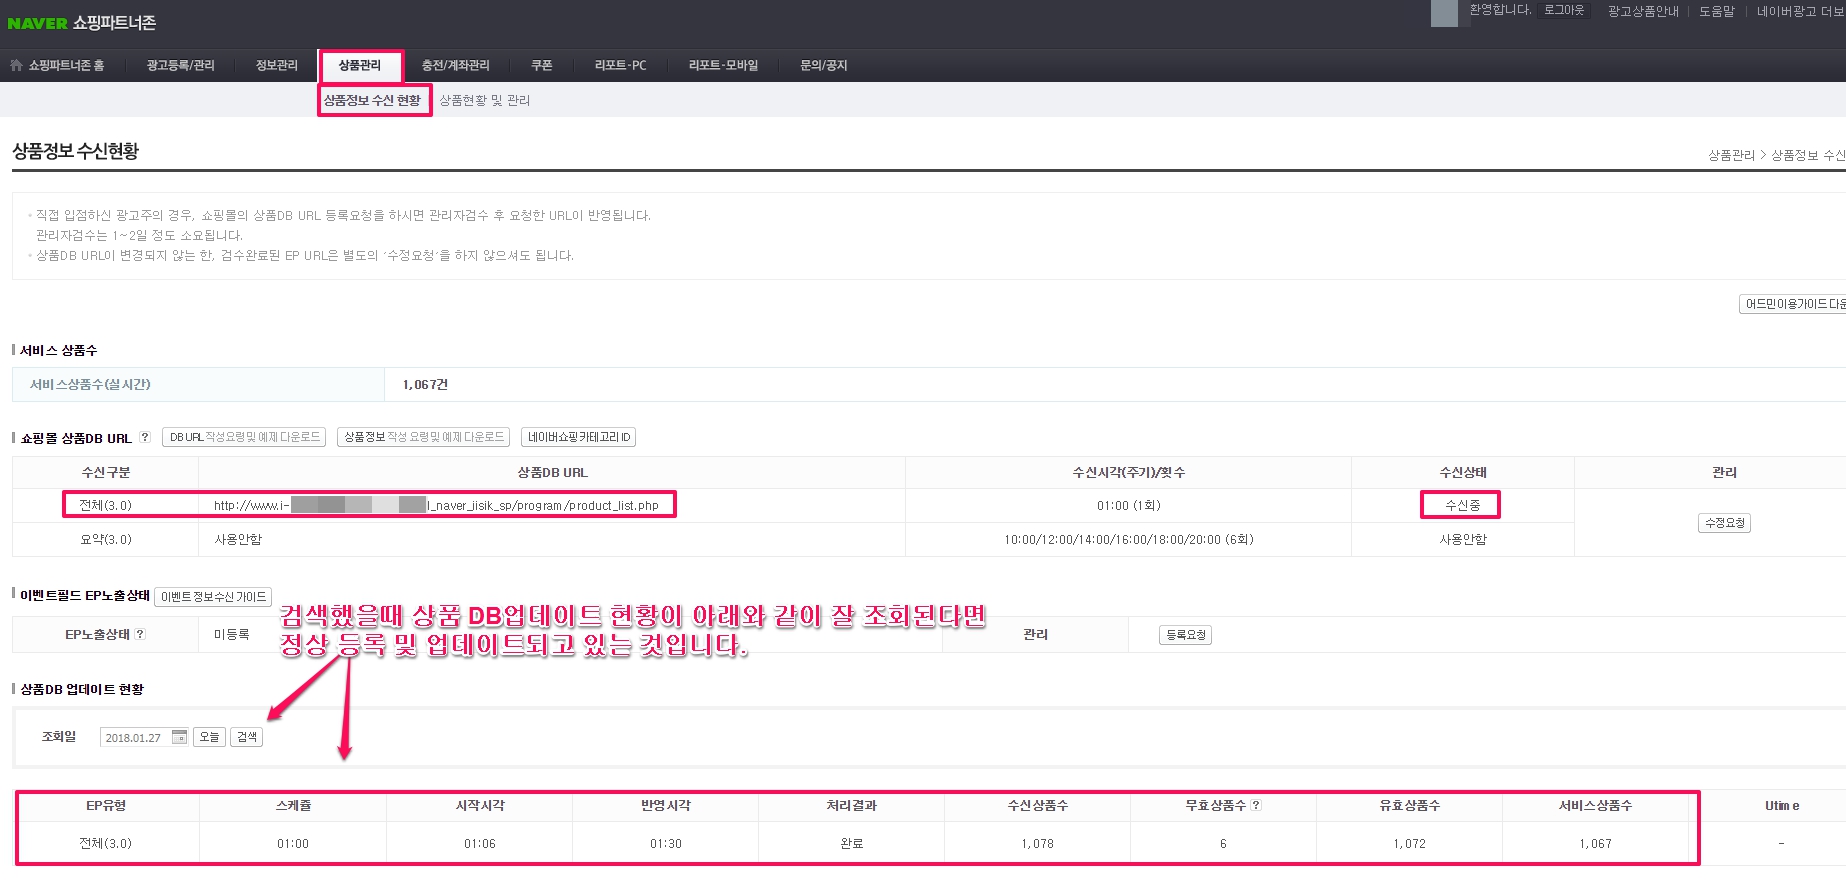Click the 완료 처리결과 cell
This screenshot has height=889, width=1846.
click(852, 844)
